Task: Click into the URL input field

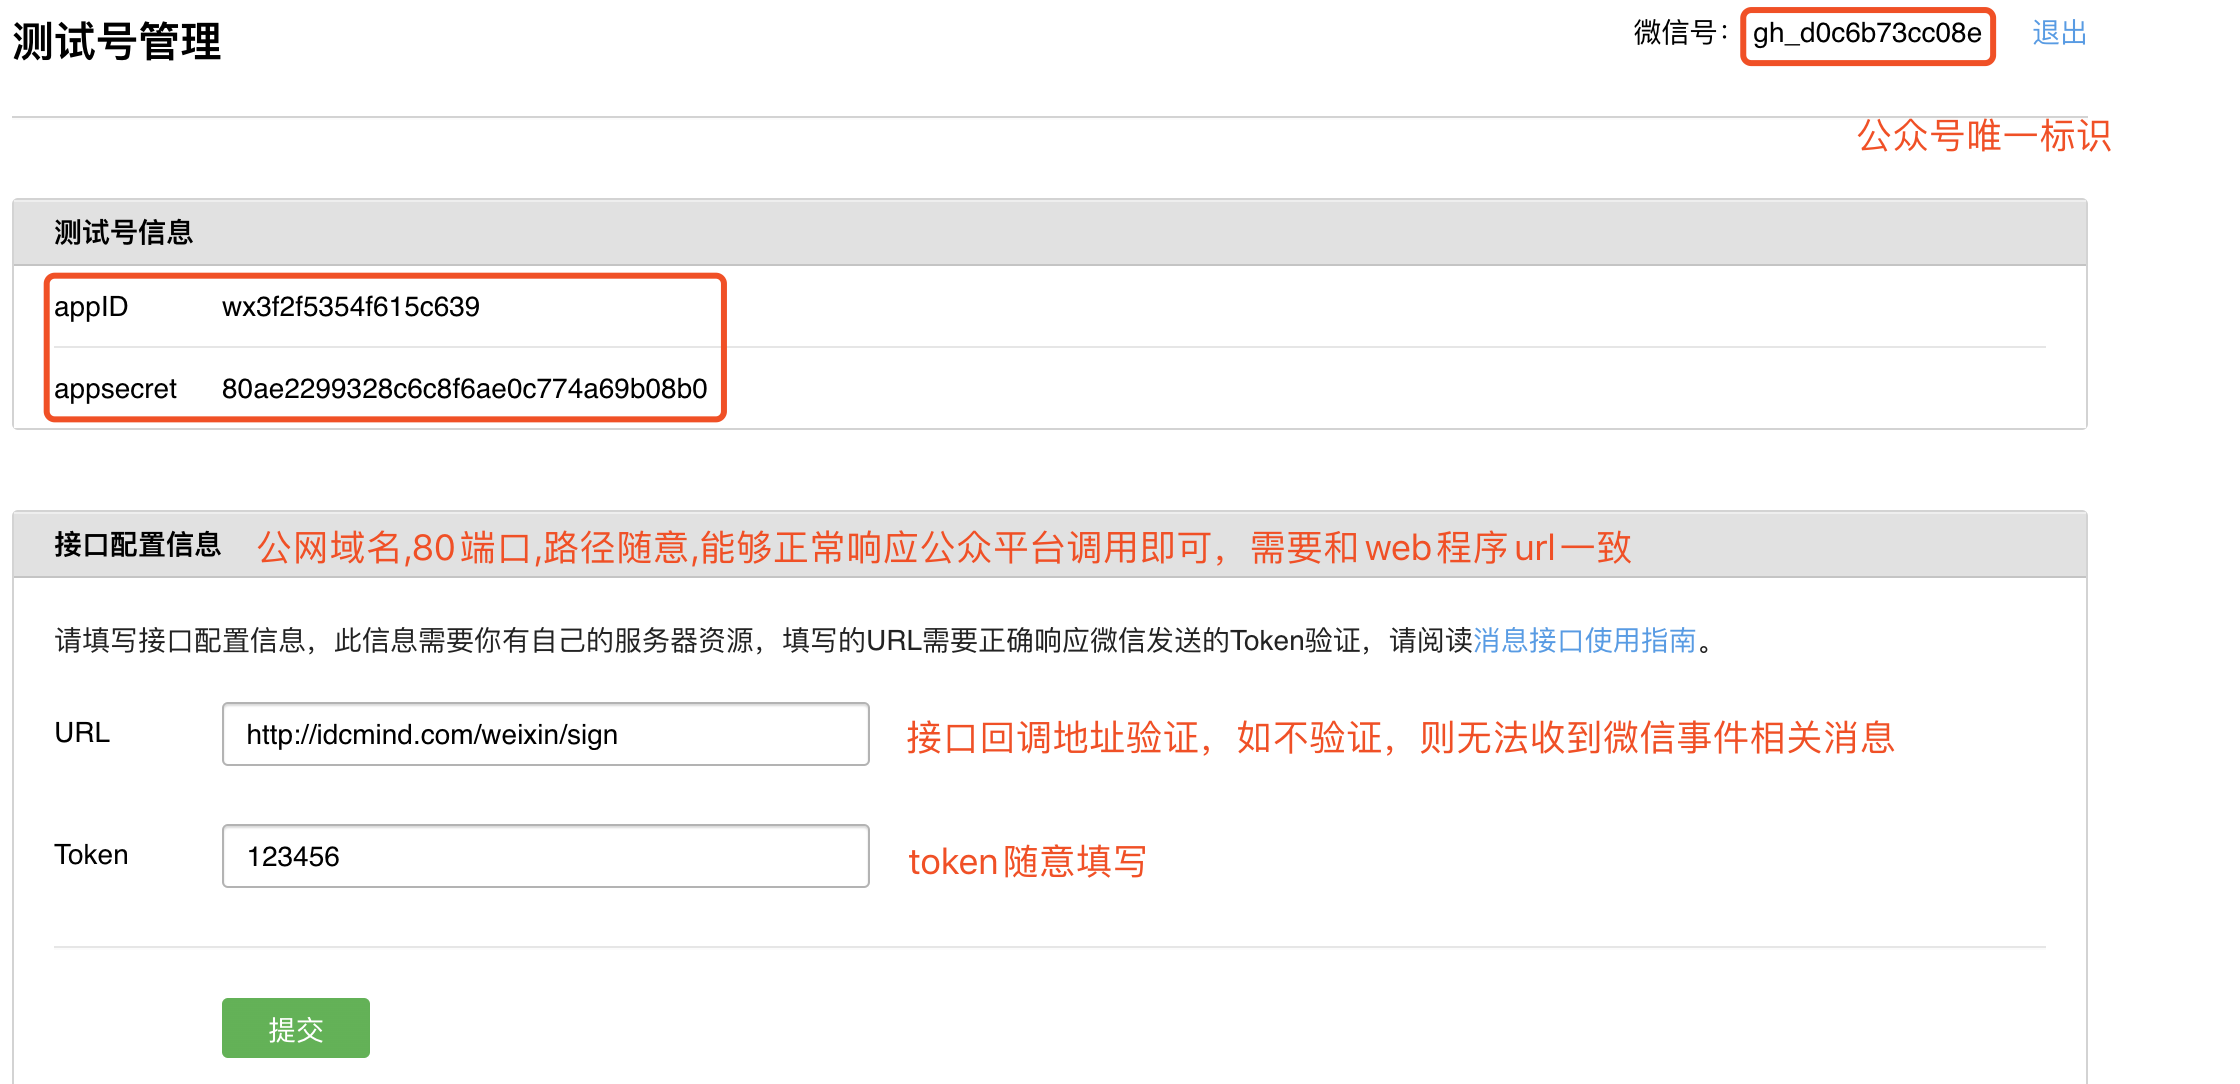Action: point(545,734)
